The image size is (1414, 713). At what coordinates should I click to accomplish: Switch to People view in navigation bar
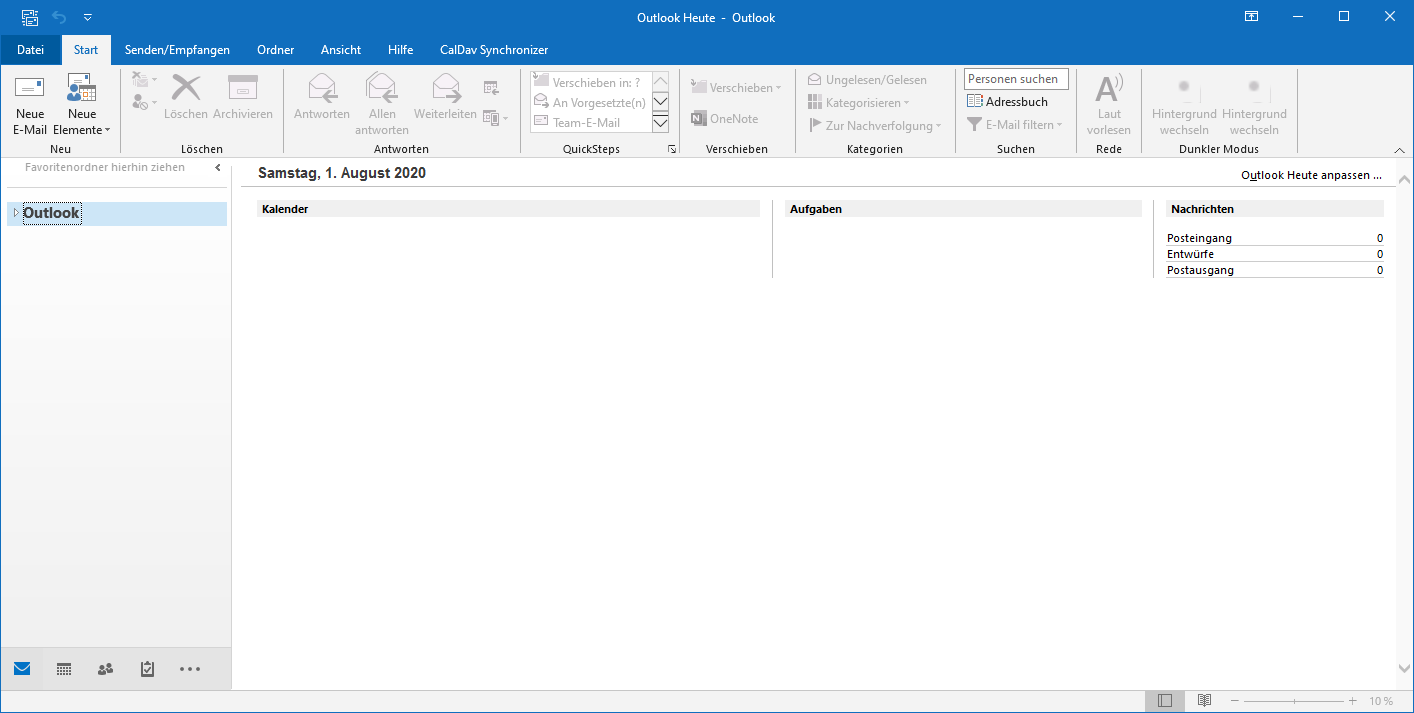[x=106, y=669]
